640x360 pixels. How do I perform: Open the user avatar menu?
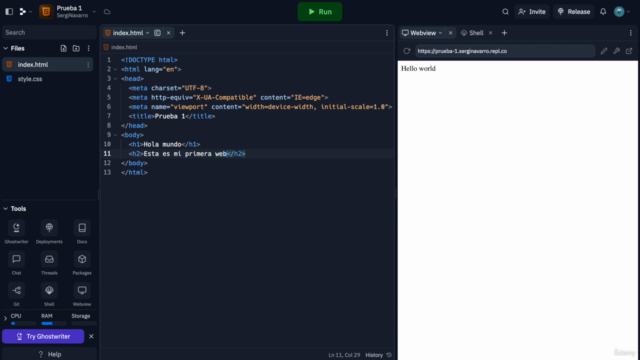(619, 12)
